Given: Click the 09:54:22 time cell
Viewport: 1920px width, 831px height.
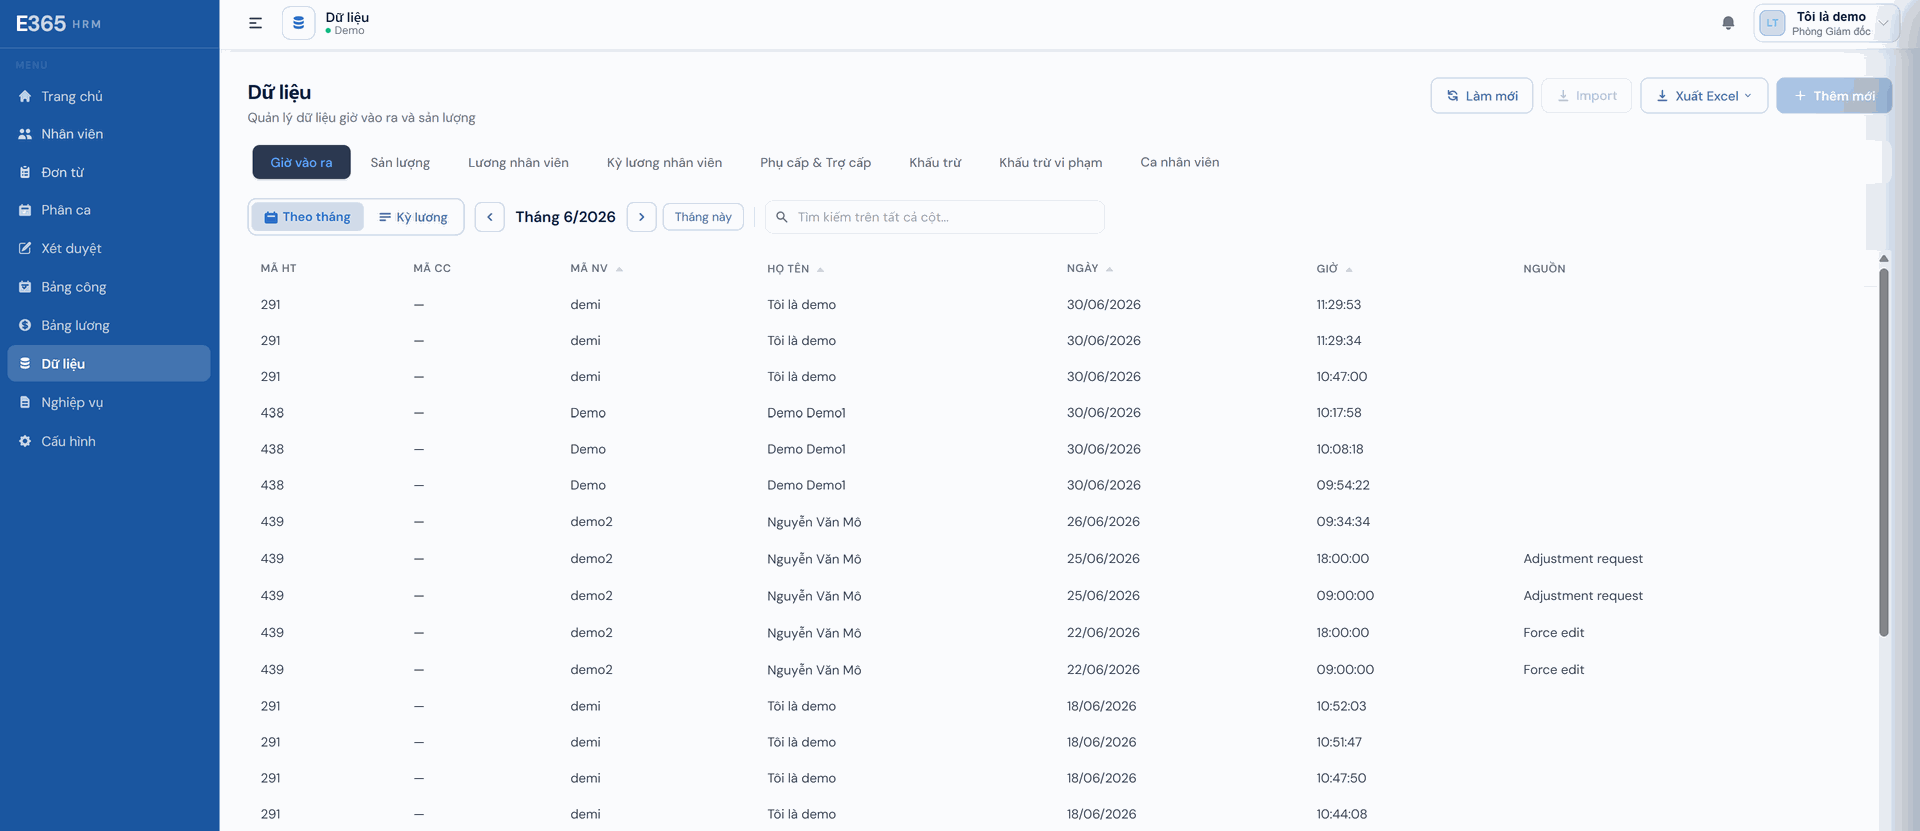Looking at the screenshot, I should [x=1342, y=485].
